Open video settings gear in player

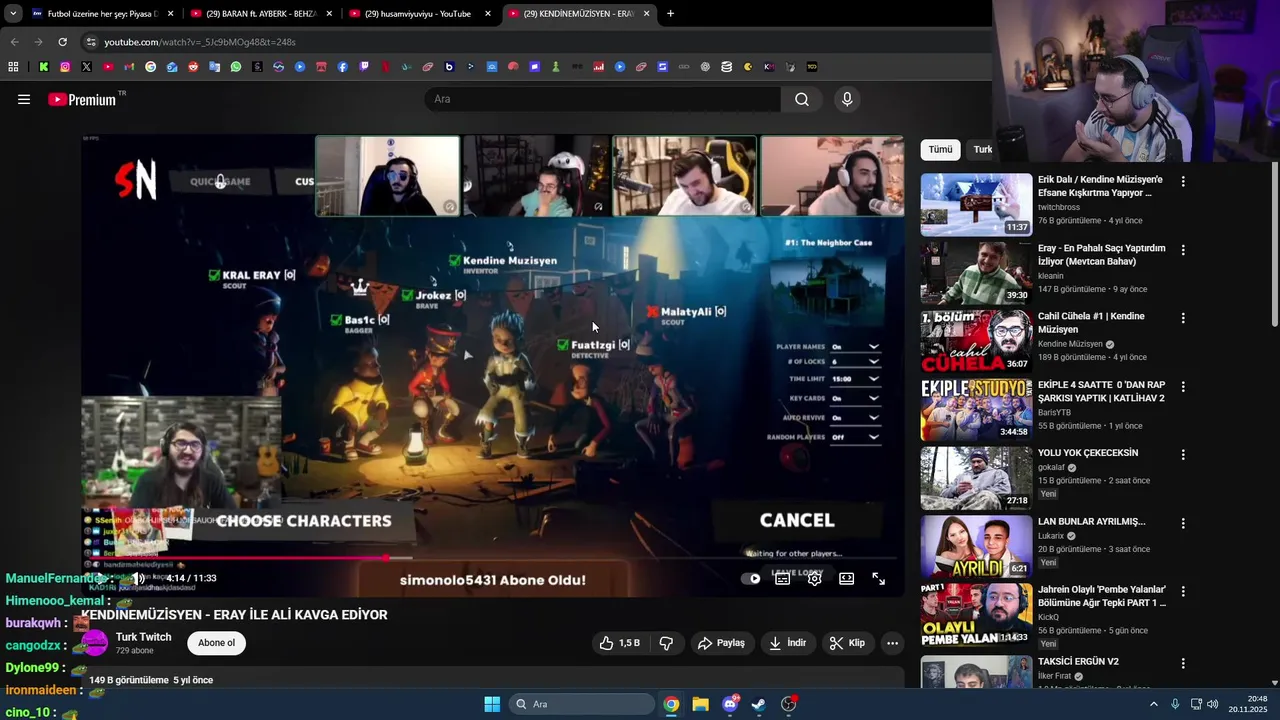click(815, 578)
